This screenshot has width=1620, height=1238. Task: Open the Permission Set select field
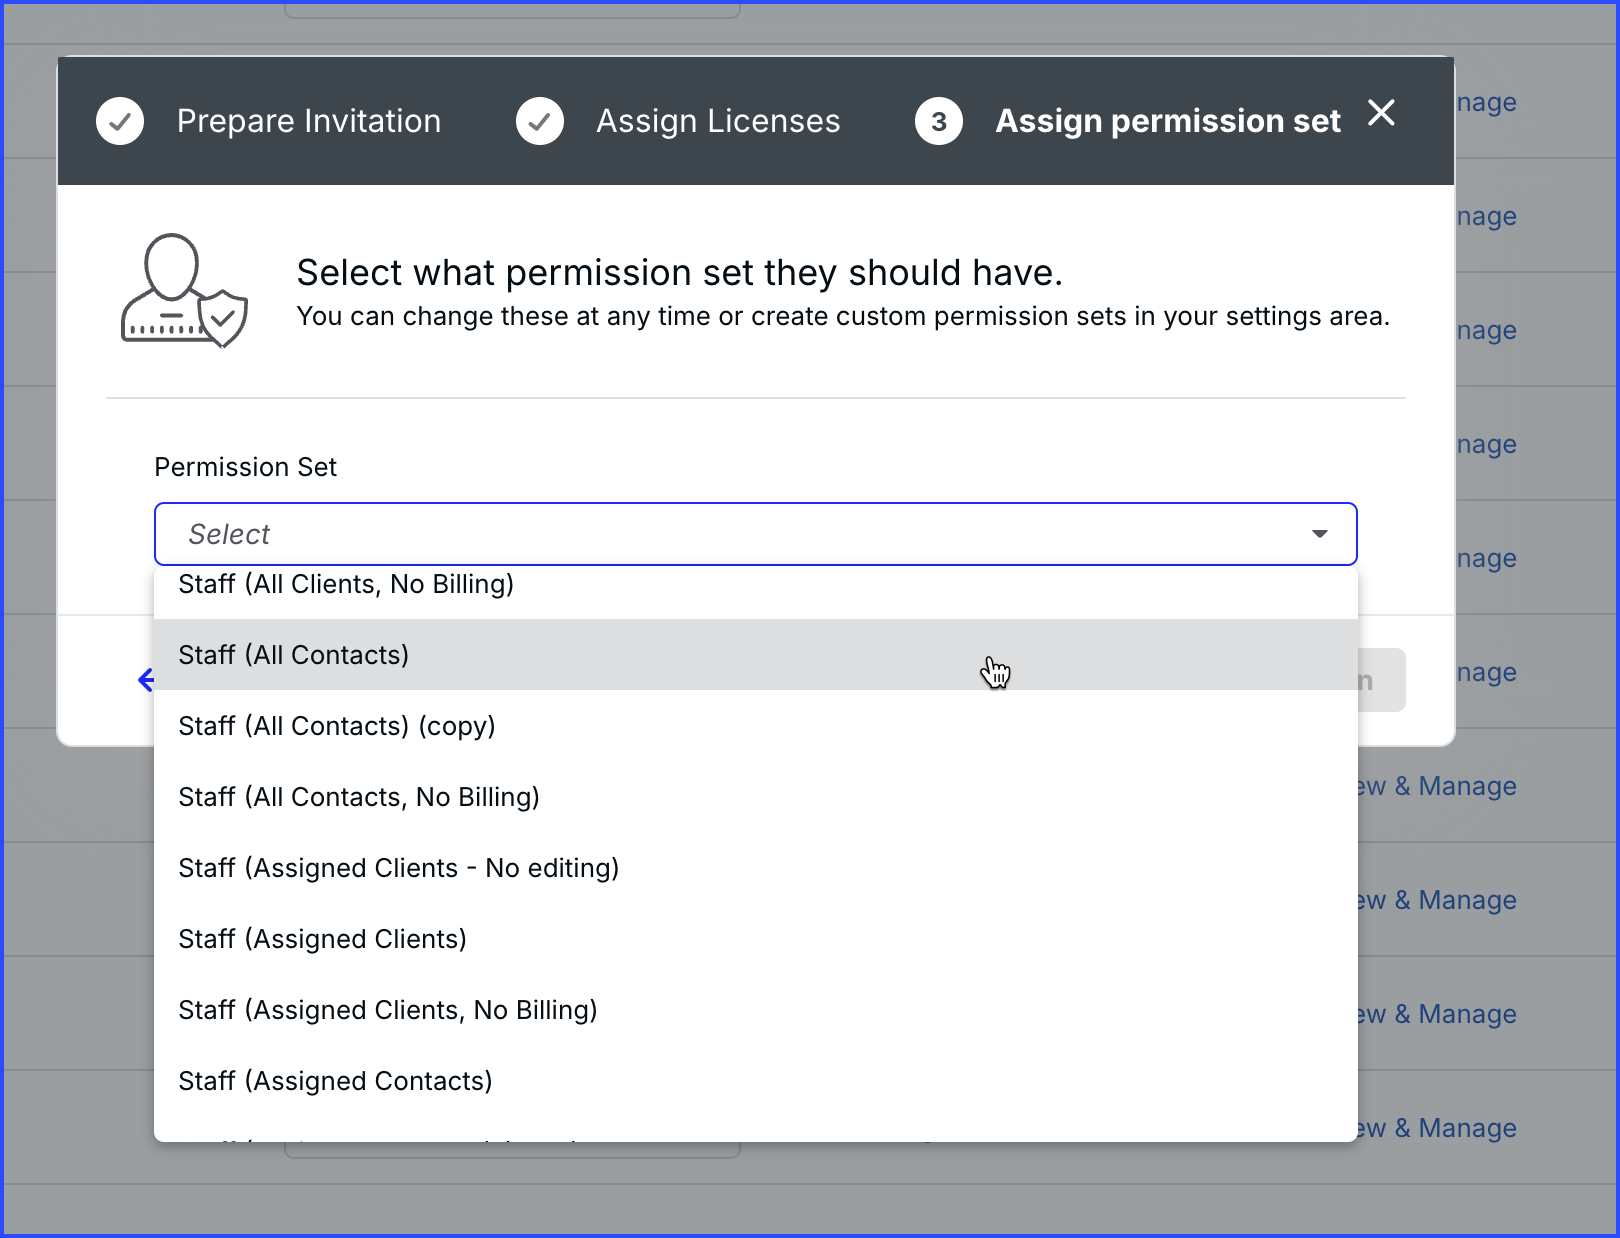[740, 534]
